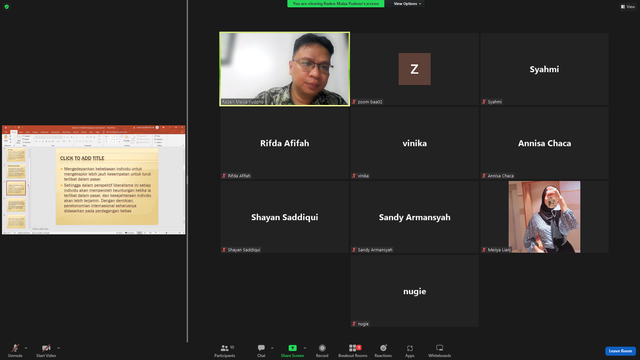Open Zoom Apps

410,350
